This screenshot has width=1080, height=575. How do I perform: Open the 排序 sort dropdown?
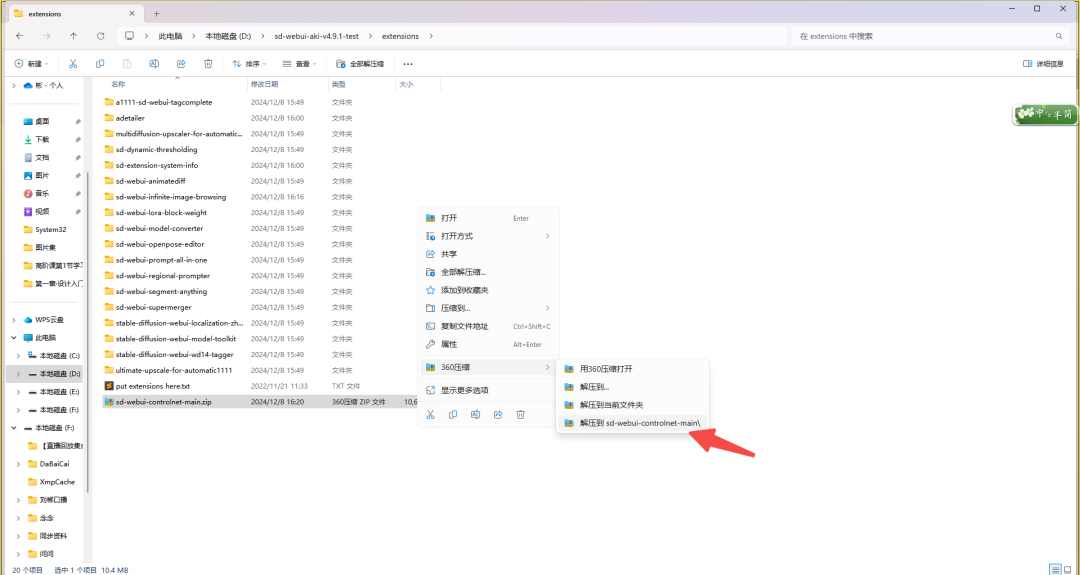(249, 64)
